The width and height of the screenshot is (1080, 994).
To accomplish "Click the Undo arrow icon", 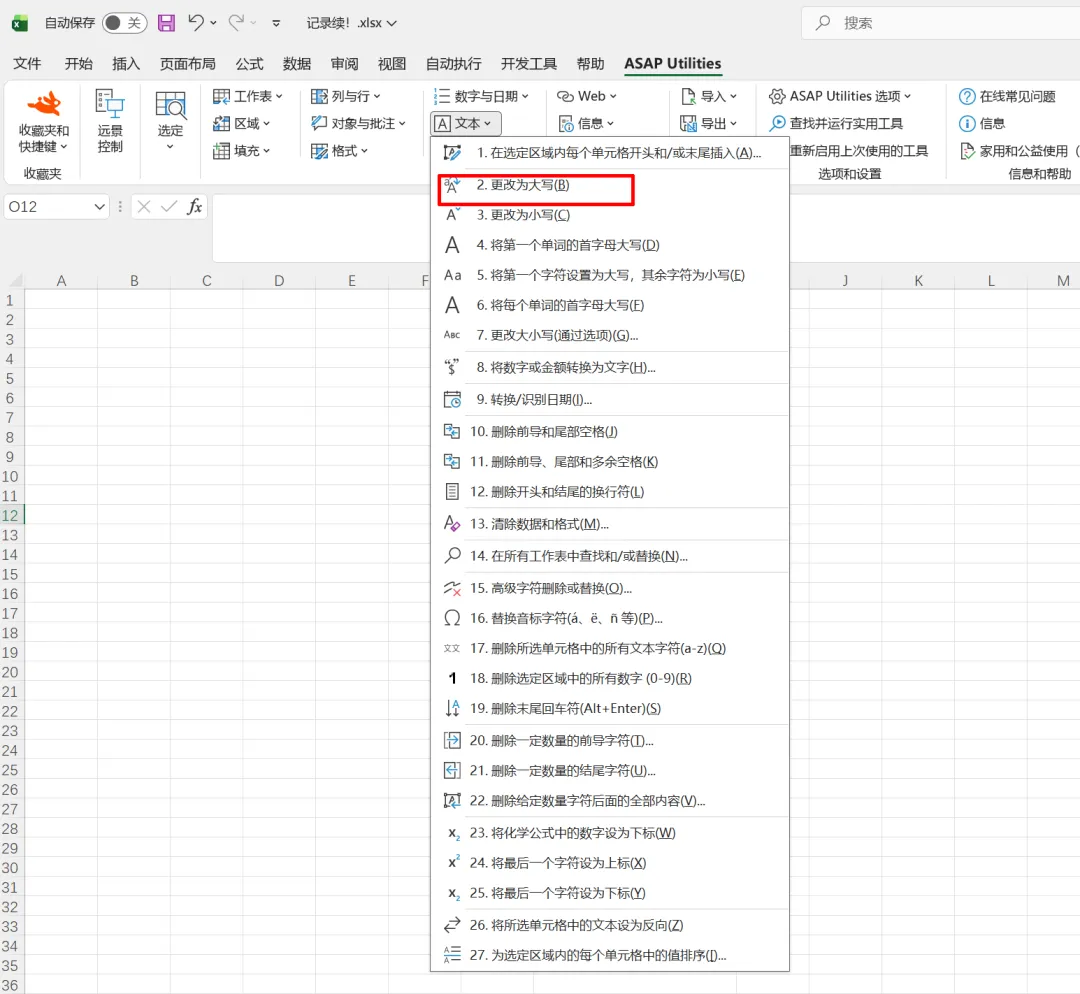I will click(196, 23).
